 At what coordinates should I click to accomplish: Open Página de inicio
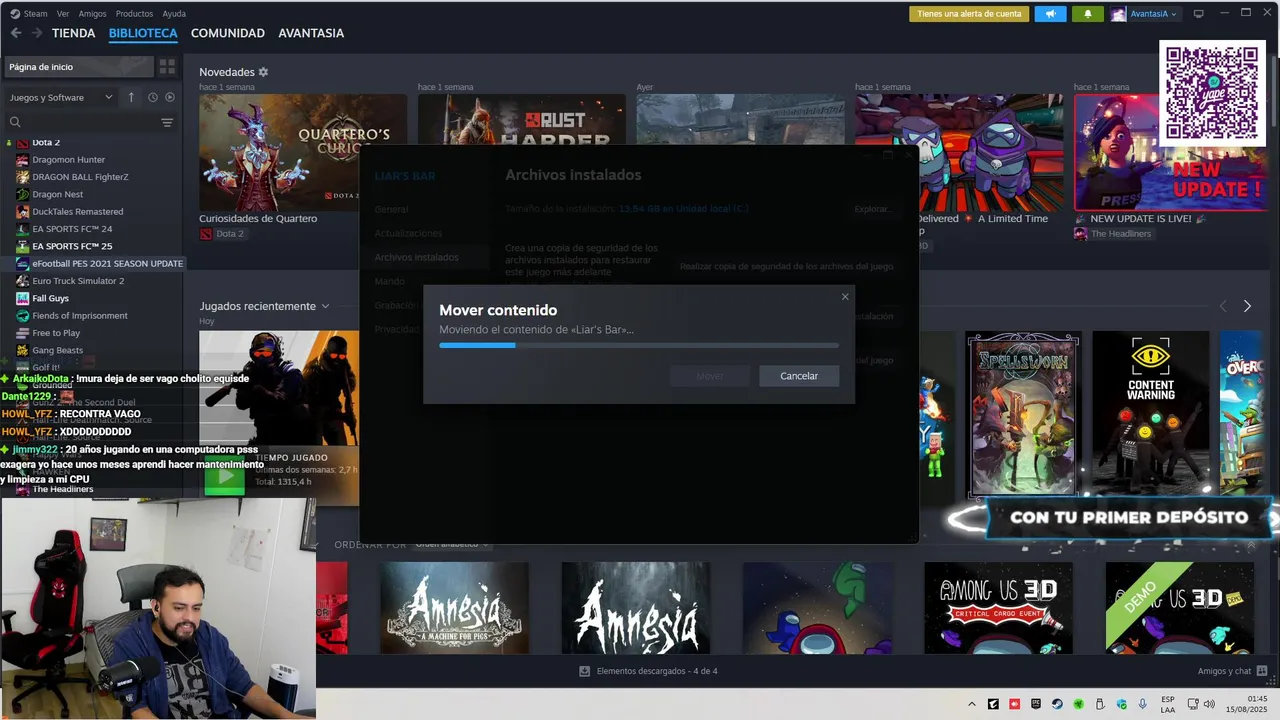coord(78,67)
